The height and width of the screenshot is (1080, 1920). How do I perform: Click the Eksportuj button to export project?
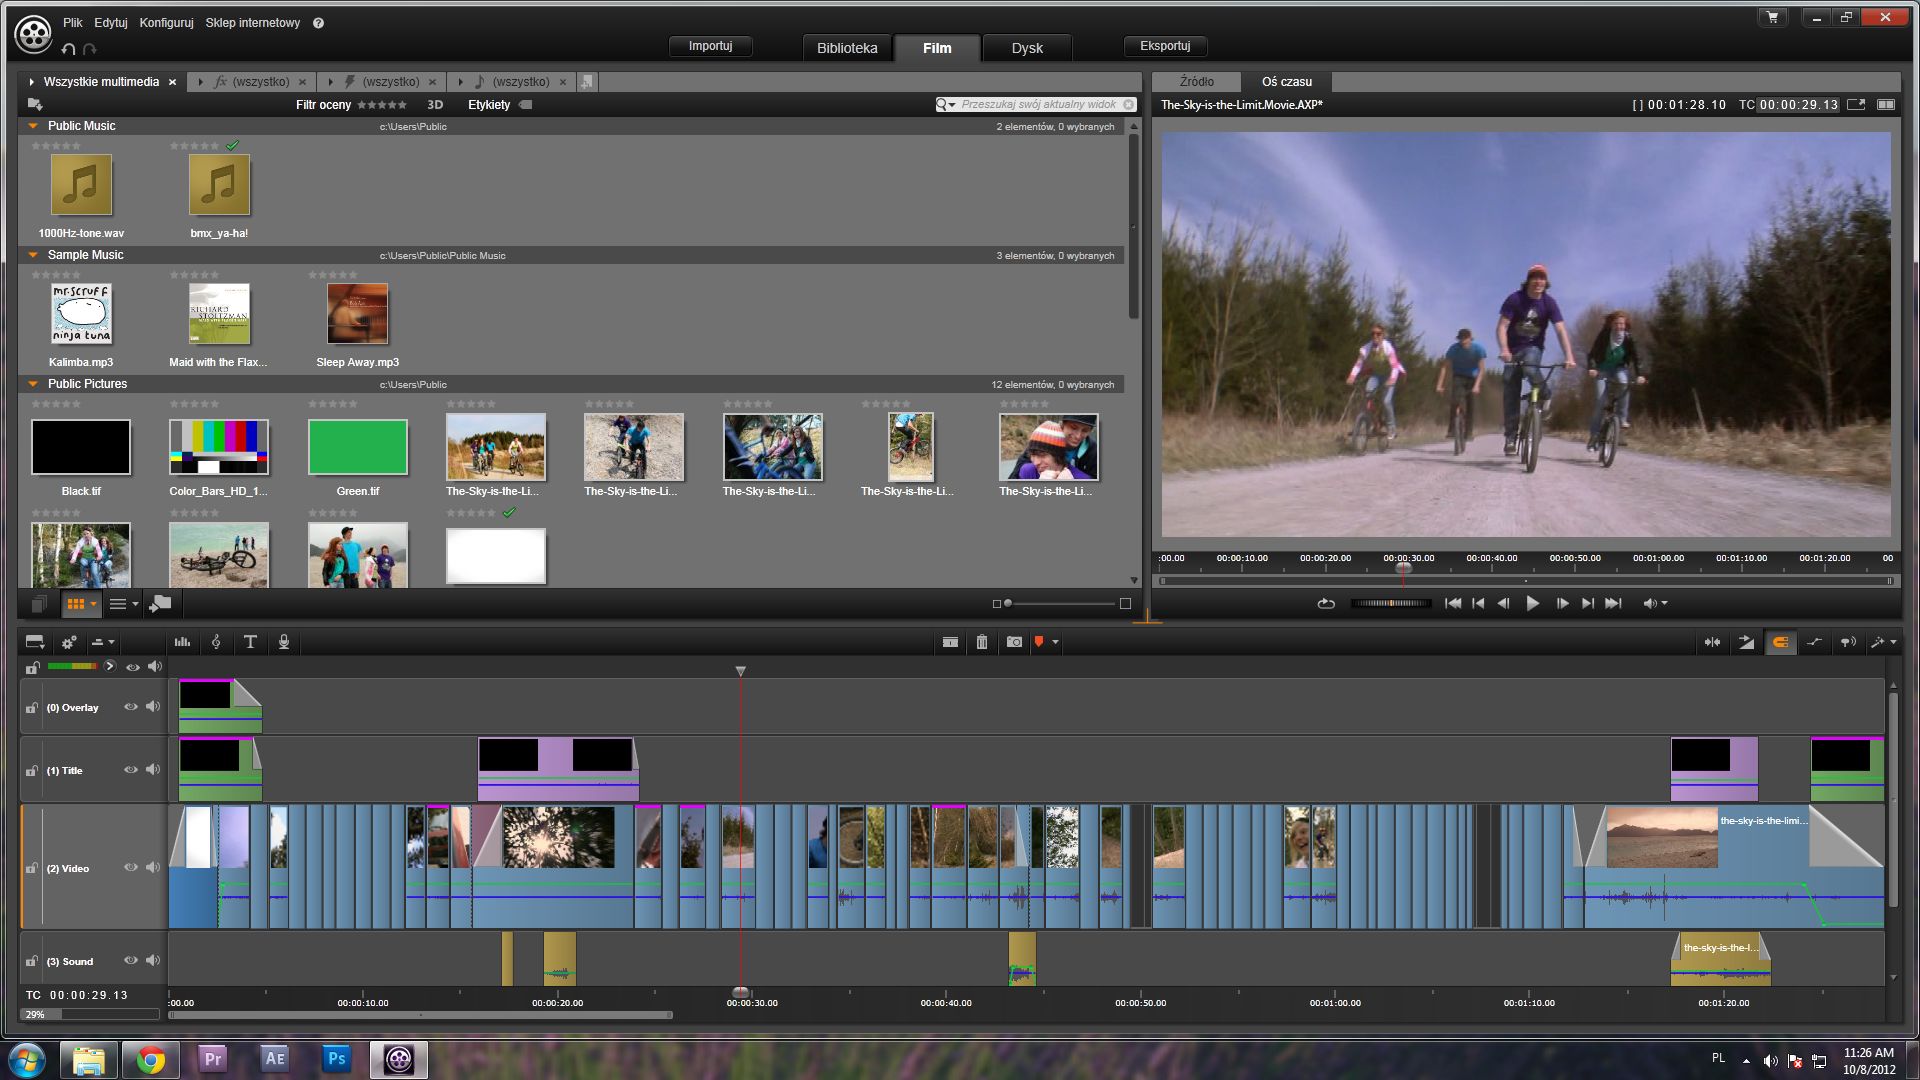tap(1164, 46)
